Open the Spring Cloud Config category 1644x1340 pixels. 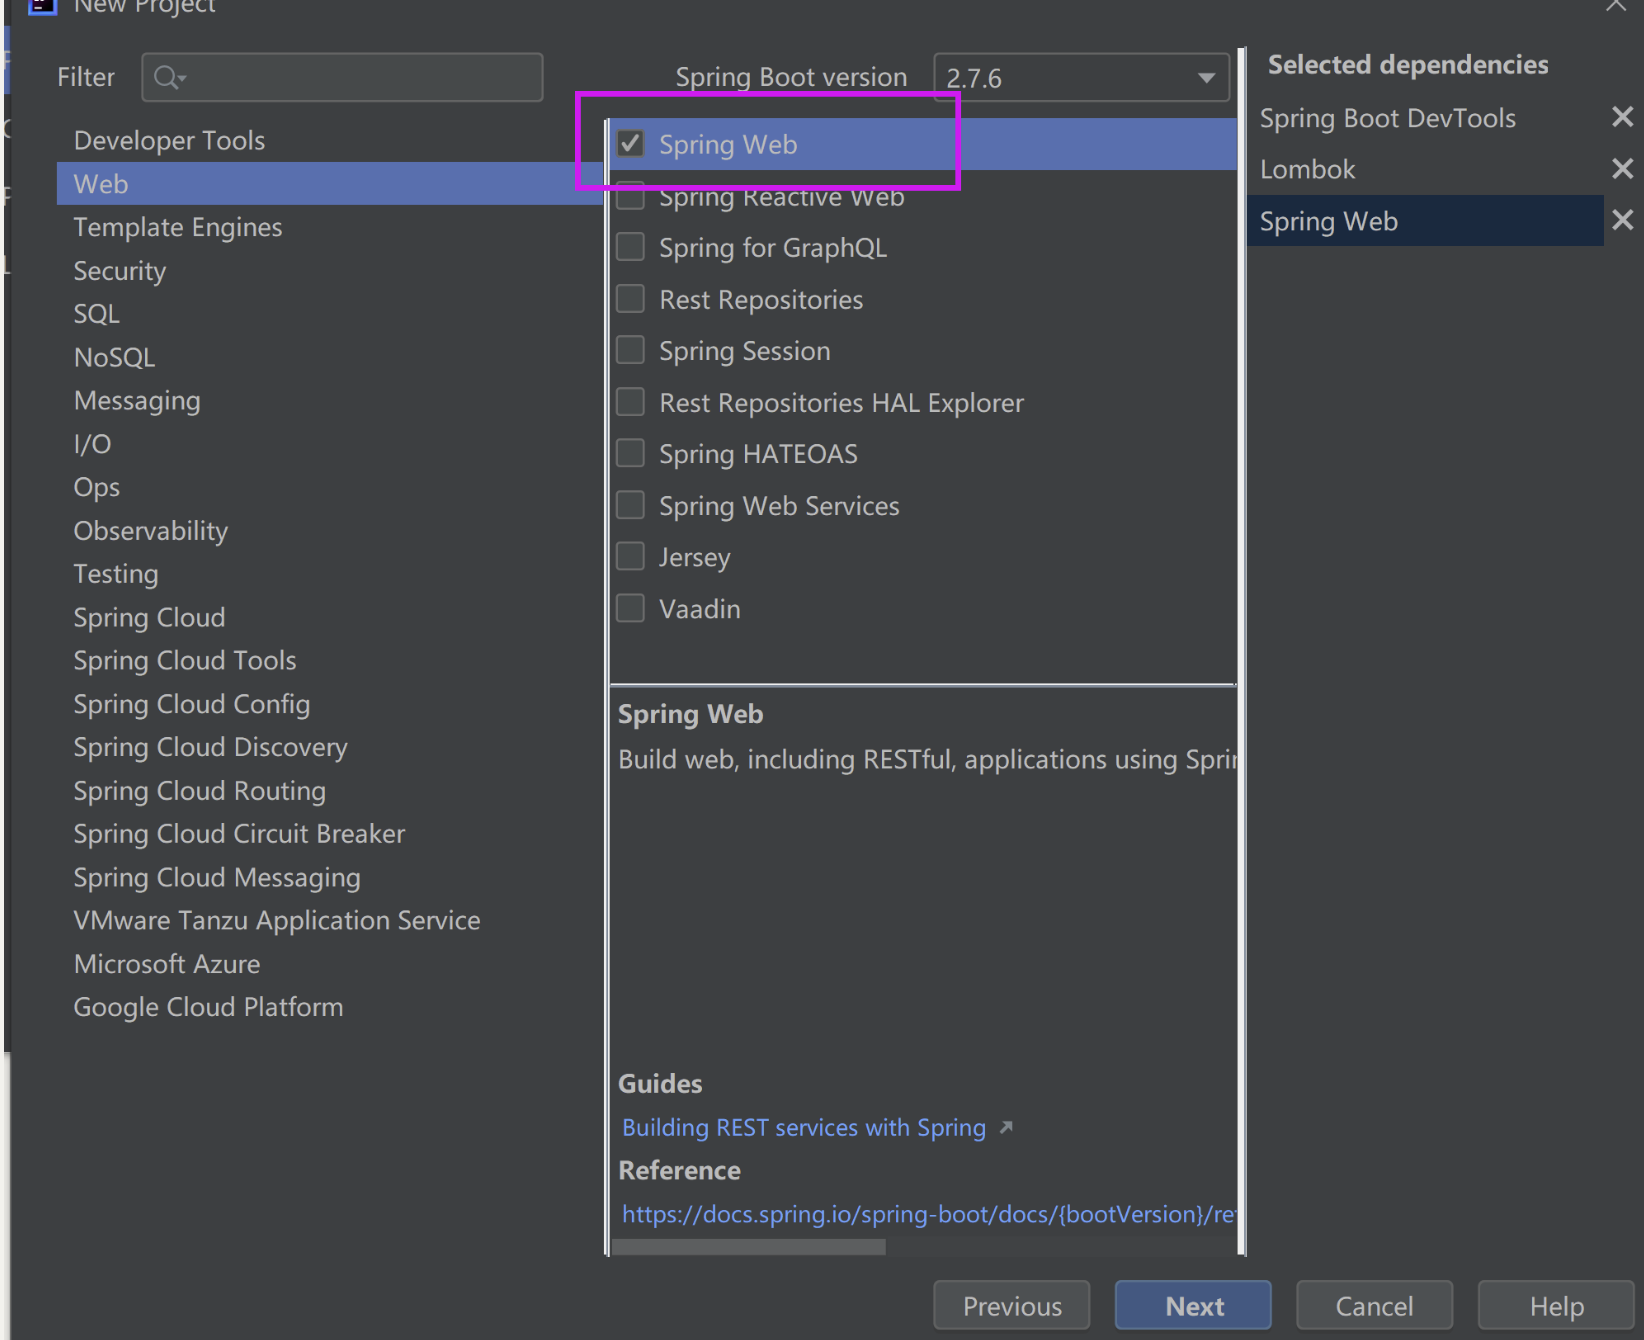coord(192,704)
